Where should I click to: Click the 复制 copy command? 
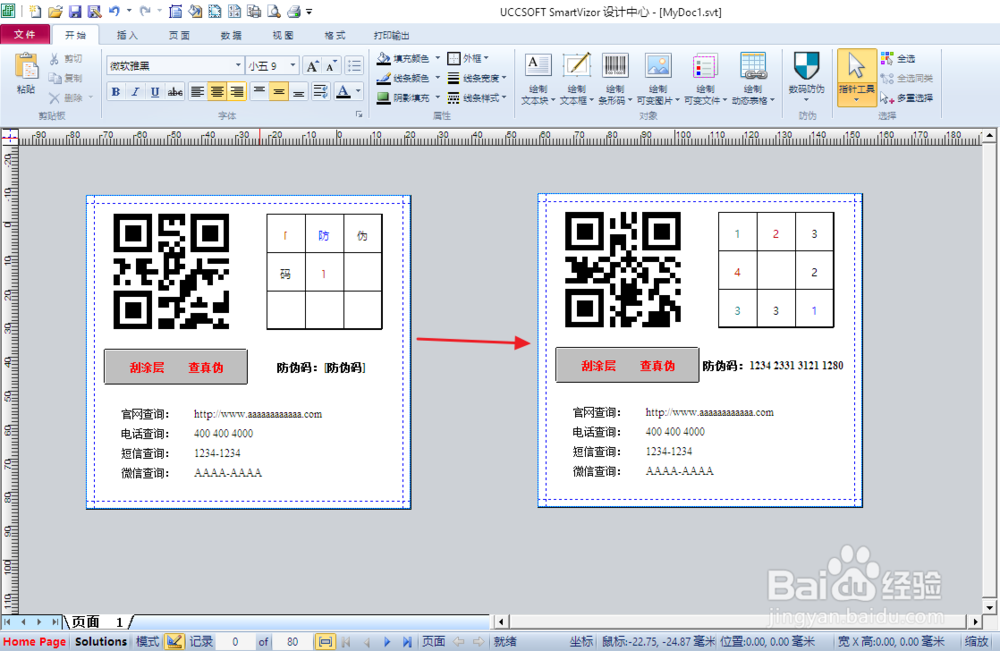[x=66, y=78]
